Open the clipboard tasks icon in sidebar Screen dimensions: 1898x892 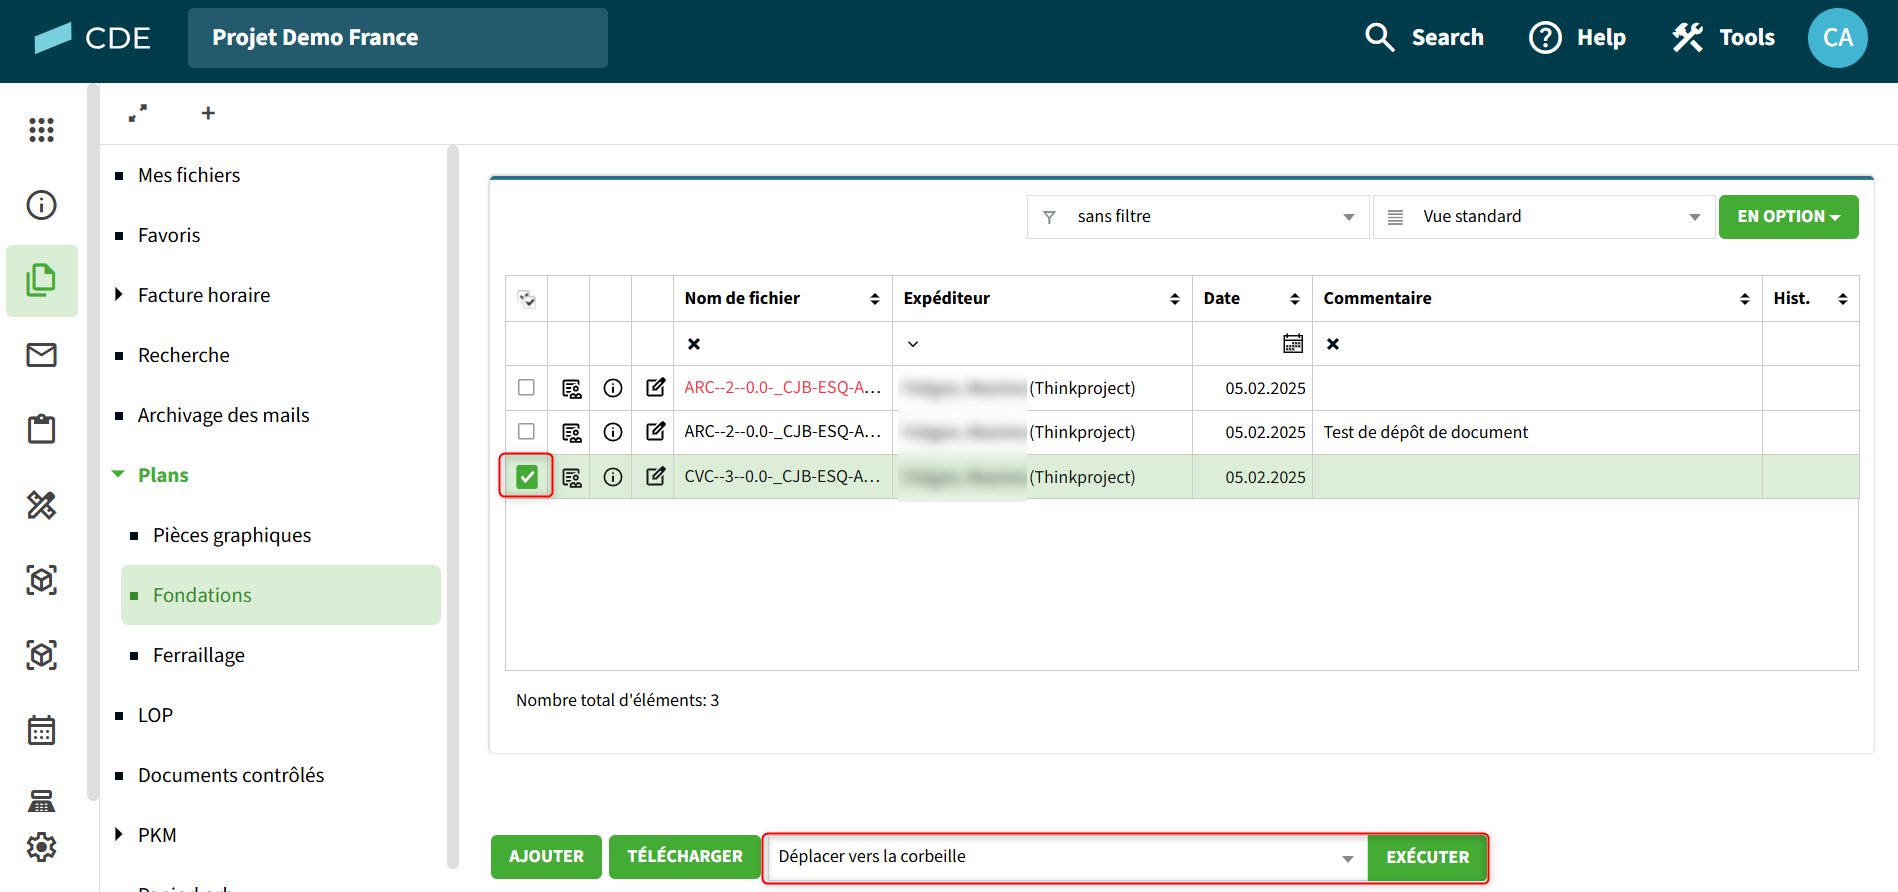(41, 429)
